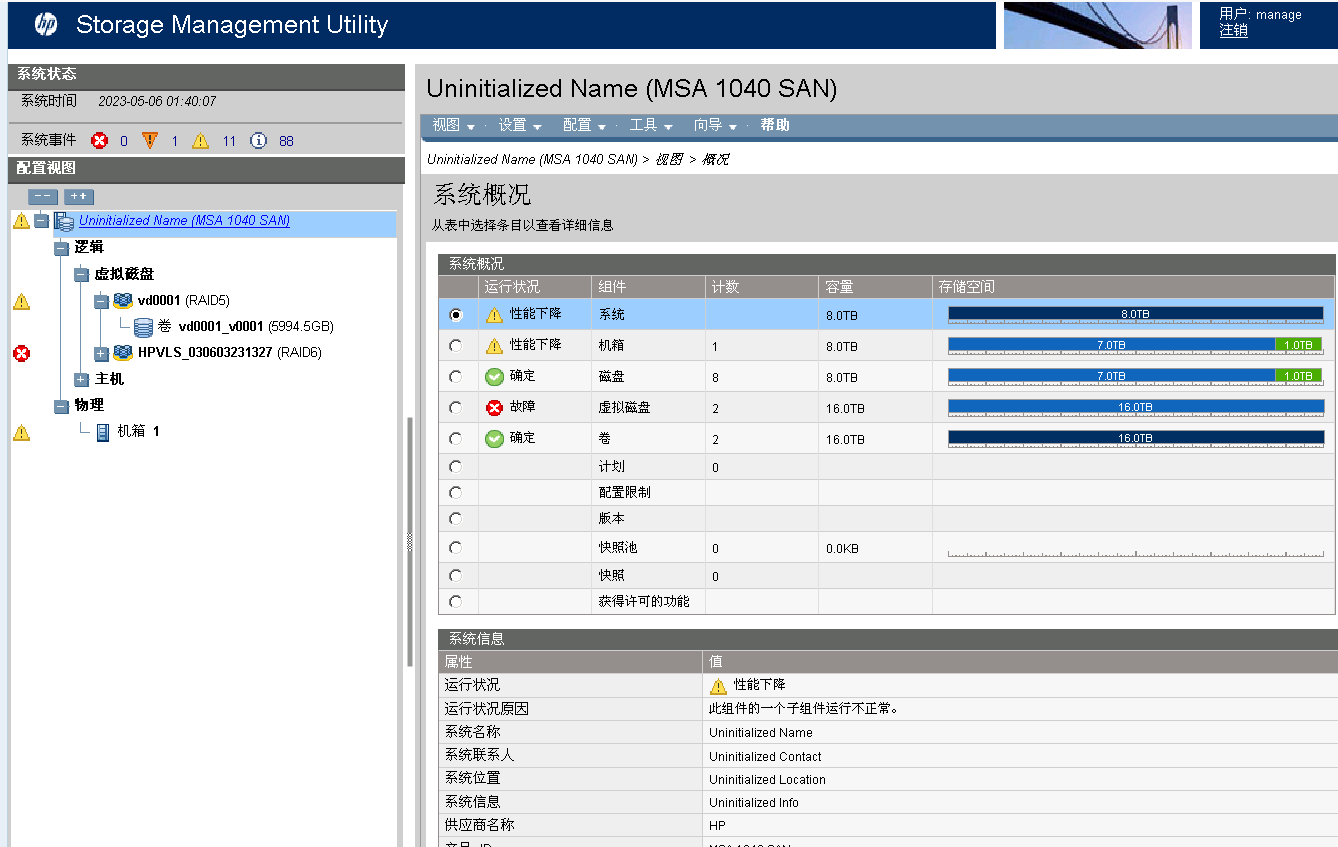Open the 帮助 menu
The width and height of the screenshot is (1338, 847).
(x=775, y=125)
